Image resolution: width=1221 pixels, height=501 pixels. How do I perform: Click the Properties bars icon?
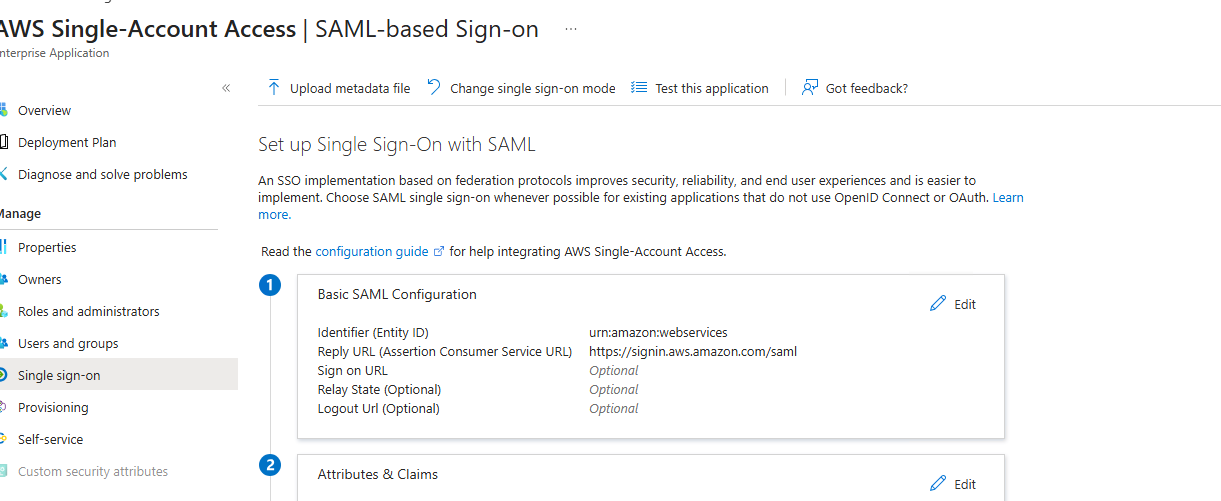point(3,247)
